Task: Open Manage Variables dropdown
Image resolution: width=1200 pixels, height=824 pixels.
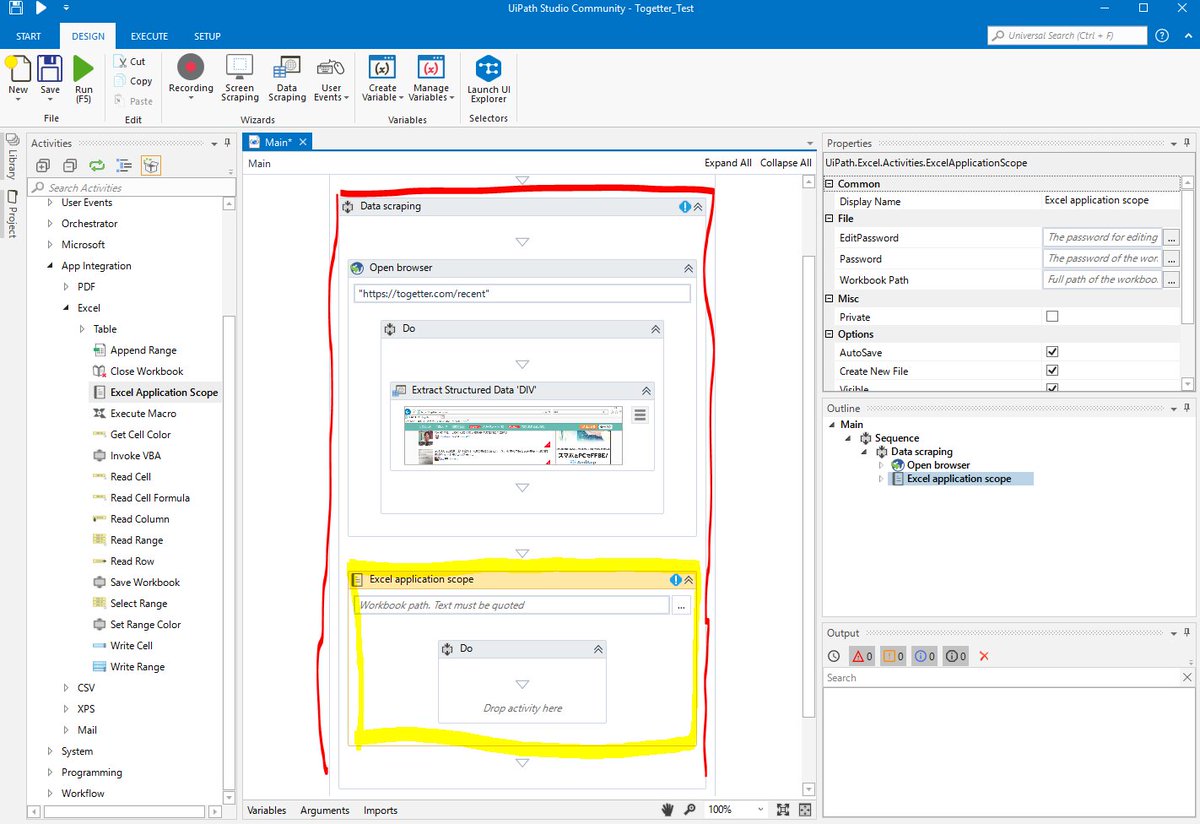Action: pos(431,78)
